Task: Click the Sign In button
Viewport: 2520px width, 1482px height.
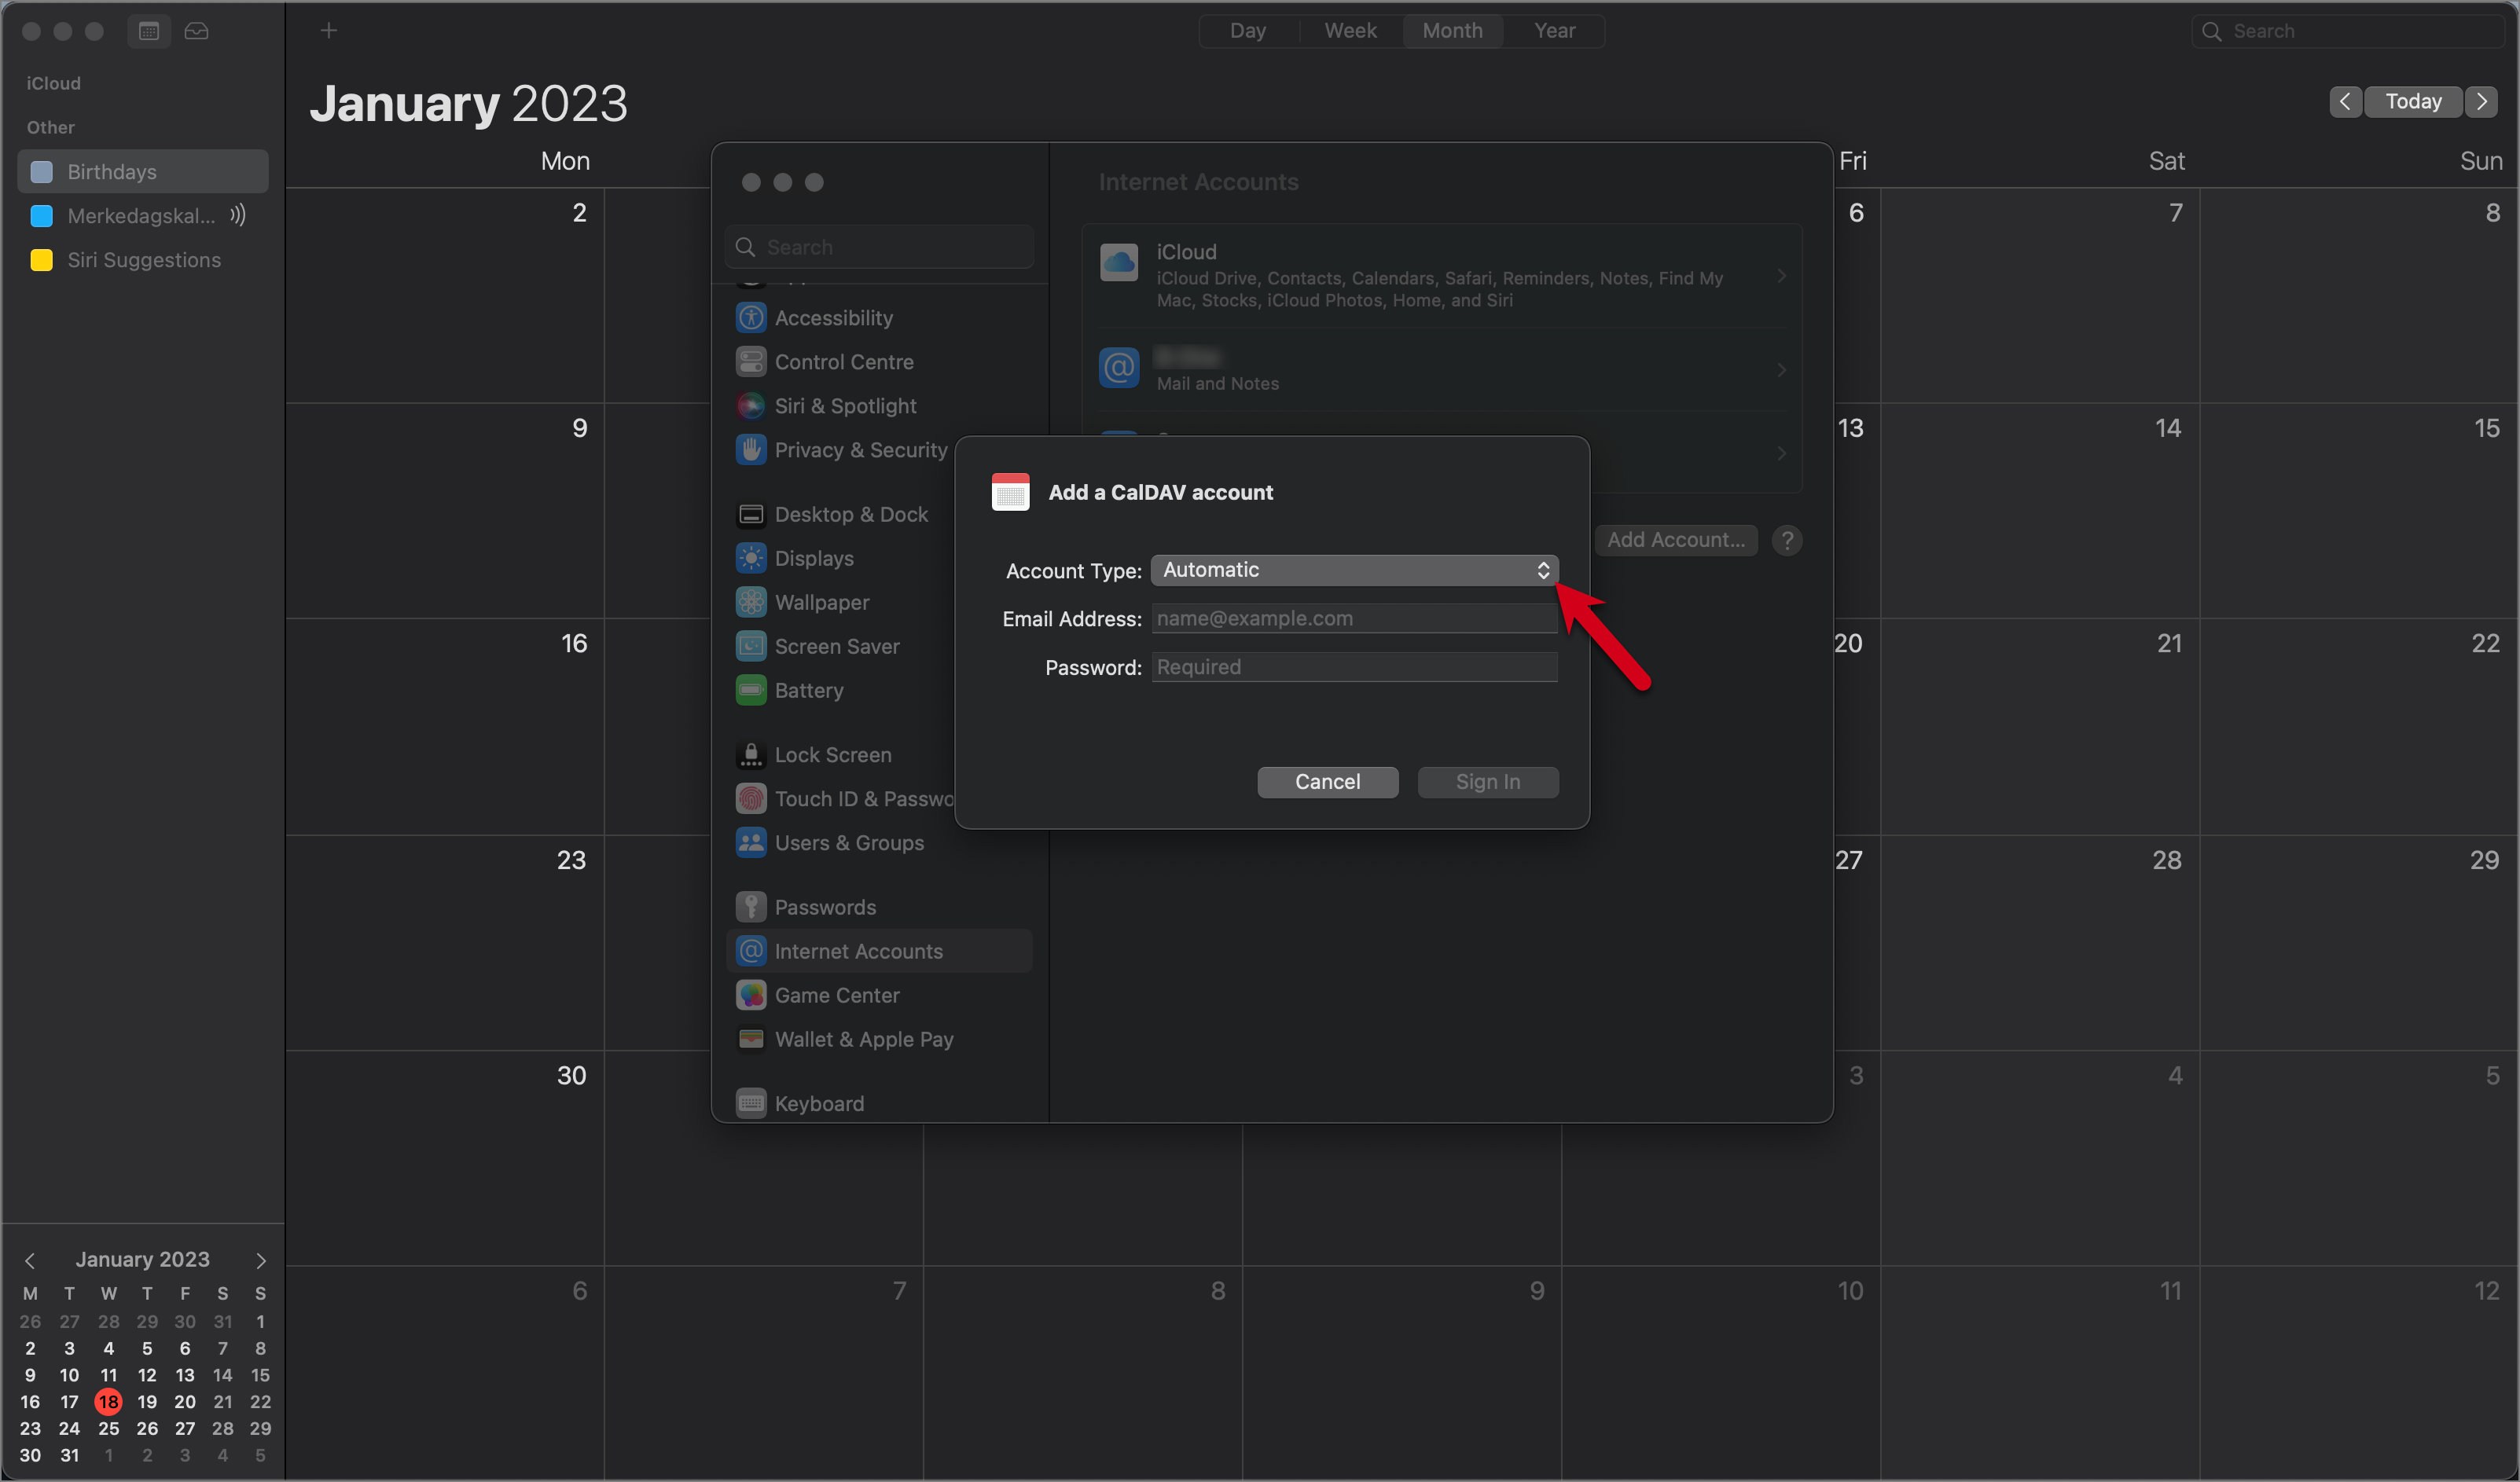Action: point(1488,782)
